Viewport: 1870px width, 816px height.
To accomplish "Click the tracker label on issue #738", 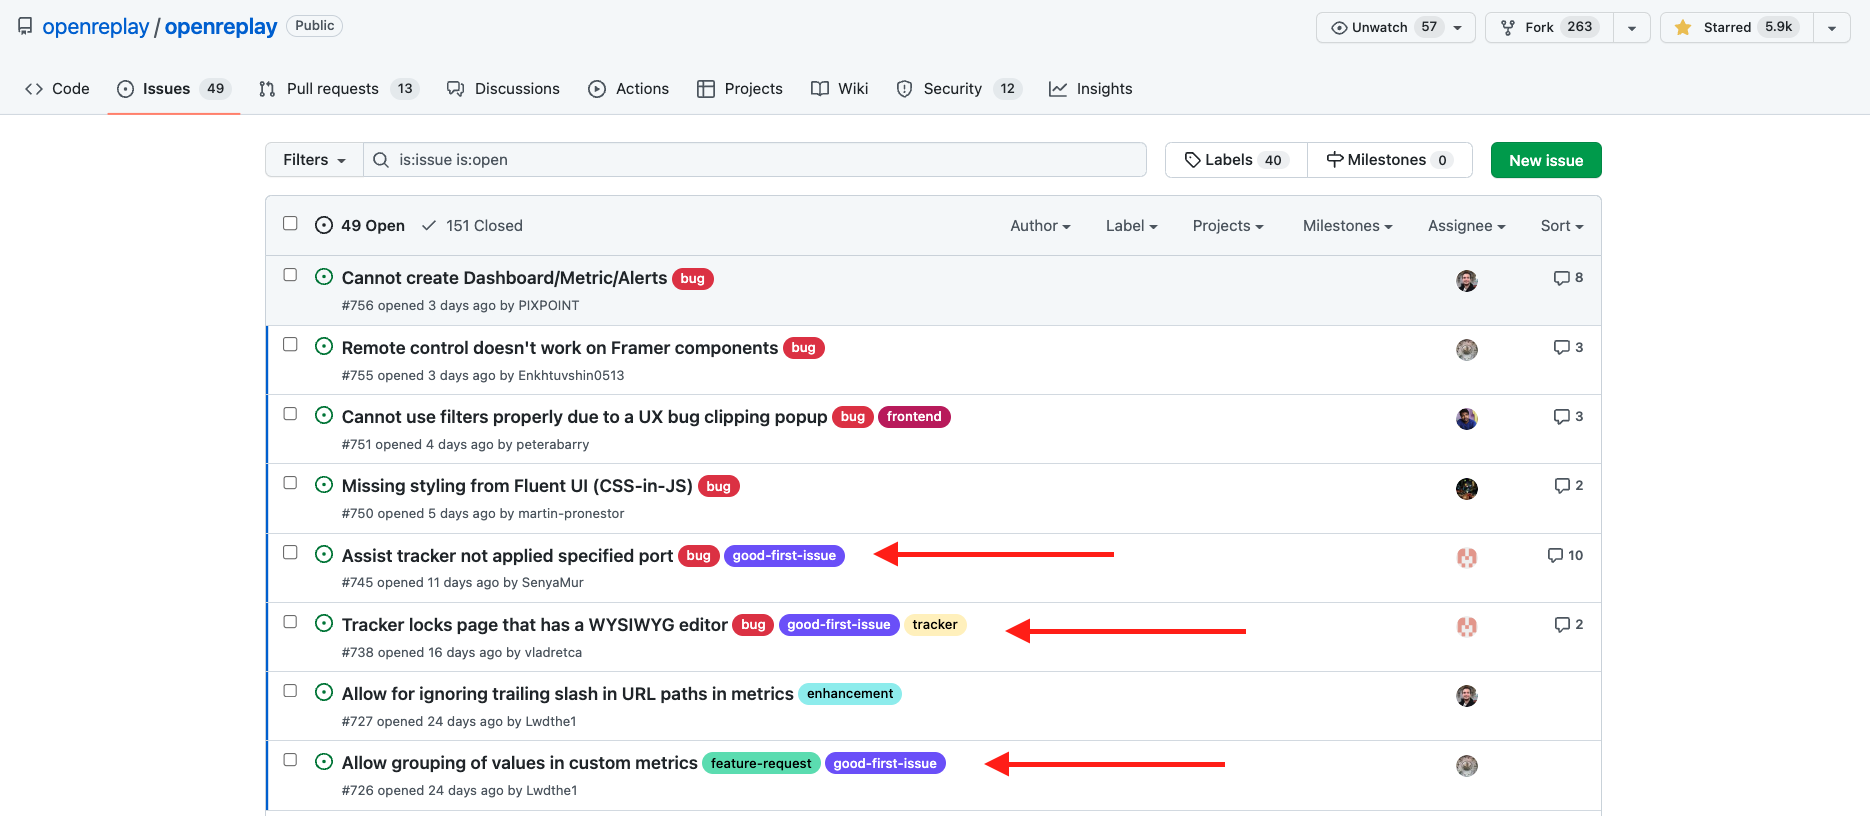I will 935,625.
